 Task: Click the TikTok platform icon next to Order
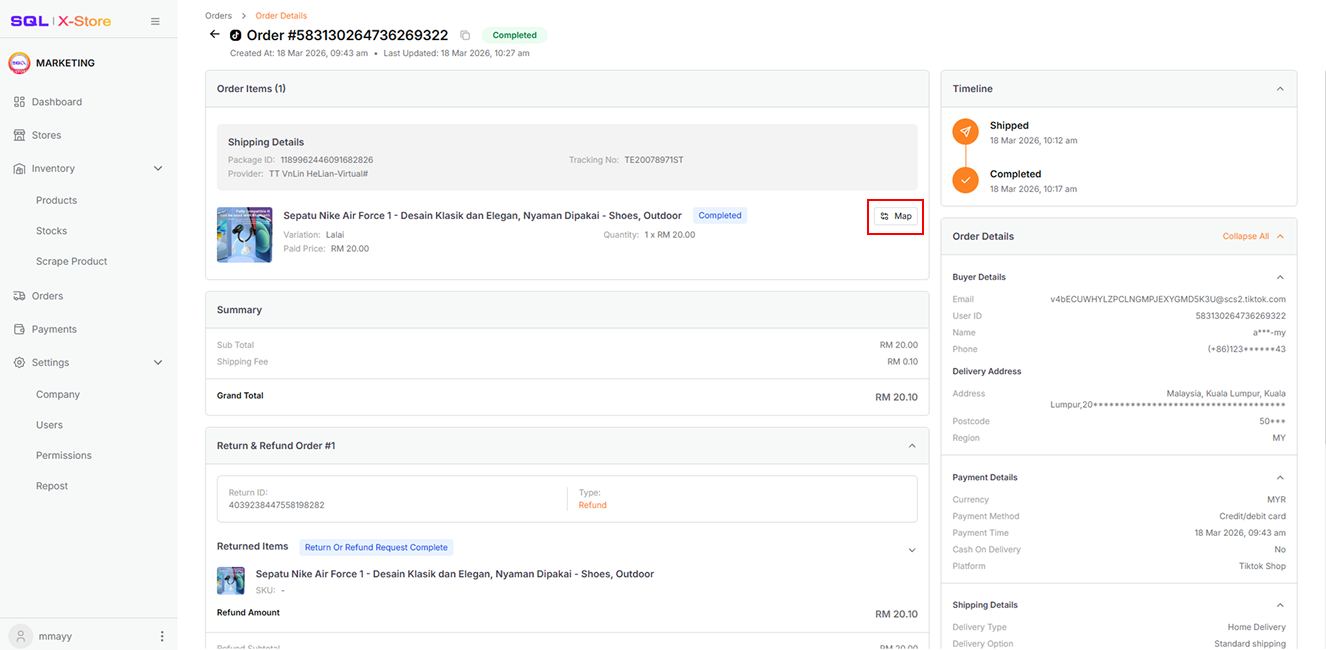pos(236,36)
